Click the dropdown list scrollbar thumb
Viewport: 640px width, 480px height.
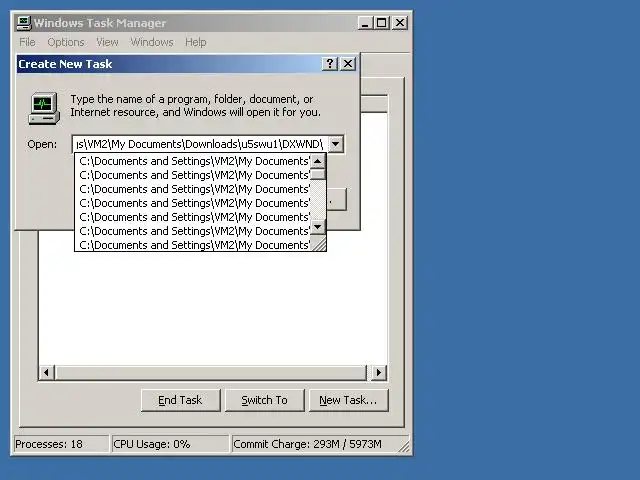[x=318, y=174]
